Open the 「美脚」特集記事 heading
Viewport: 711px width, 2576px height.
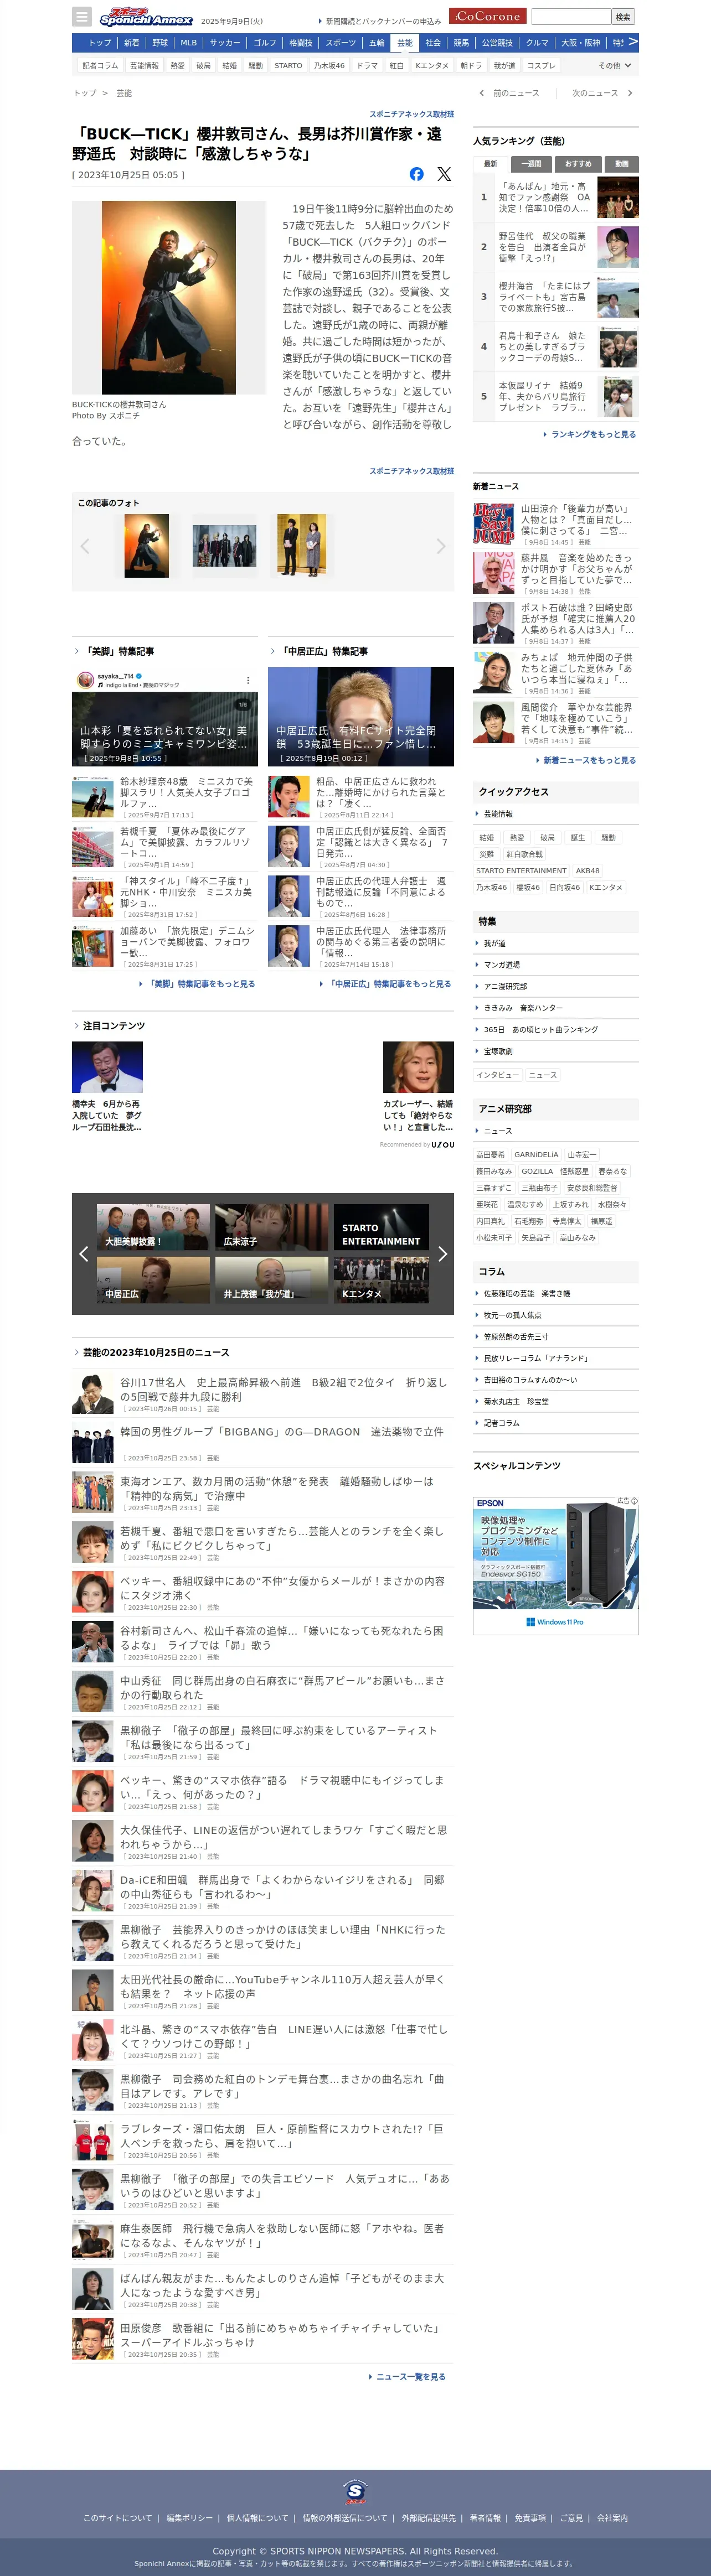[x=119, y=651]
